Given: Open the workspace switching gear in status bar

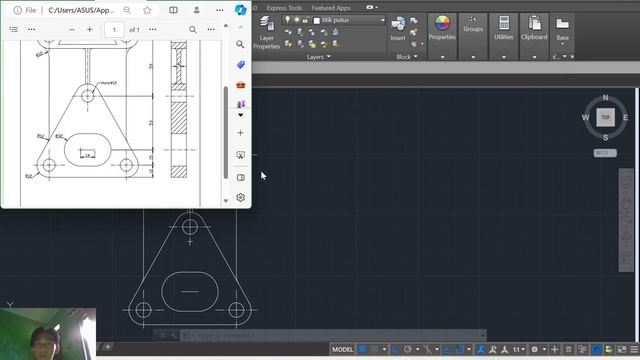Looking at the screenshot, I should click(535, 349).
